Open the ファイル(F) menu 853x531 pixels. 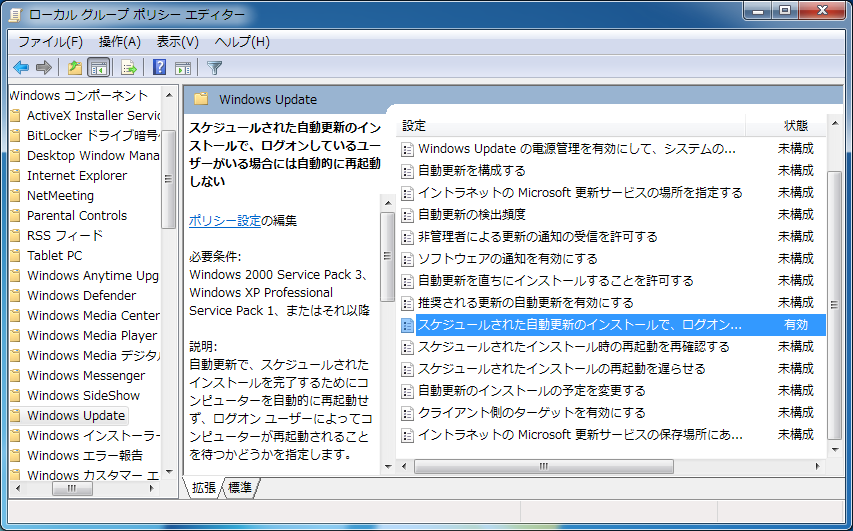click(x=51, y=42)
